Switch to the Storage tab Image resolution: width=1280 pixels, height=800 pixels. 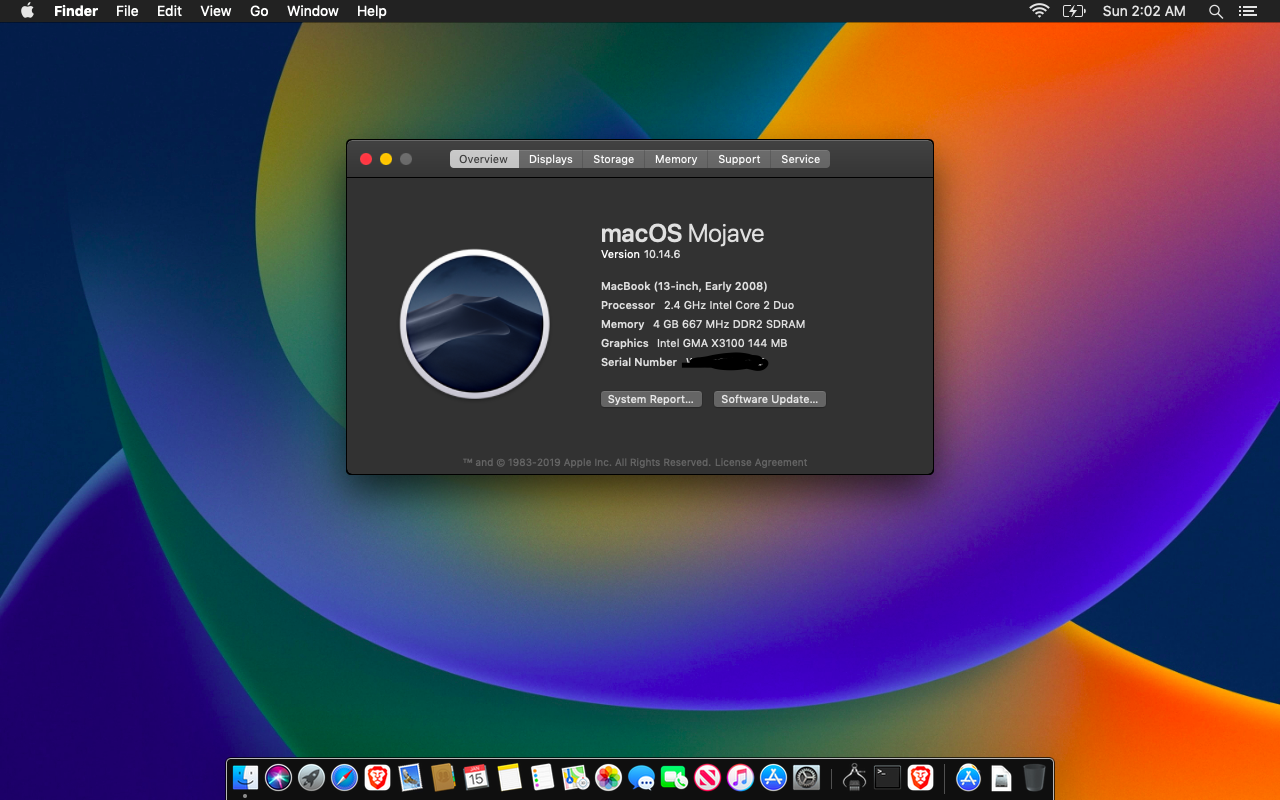click(x=614, y=159)
